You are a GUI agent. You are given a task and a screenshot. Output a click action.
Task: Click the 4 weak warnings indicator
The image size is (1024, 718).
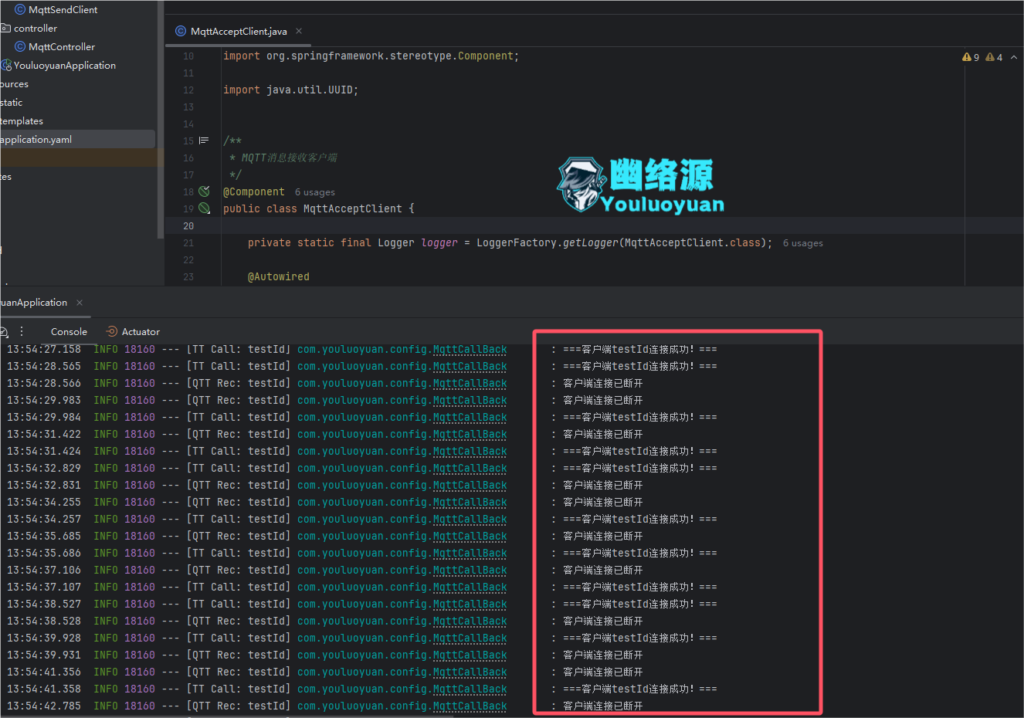[993, 57]
